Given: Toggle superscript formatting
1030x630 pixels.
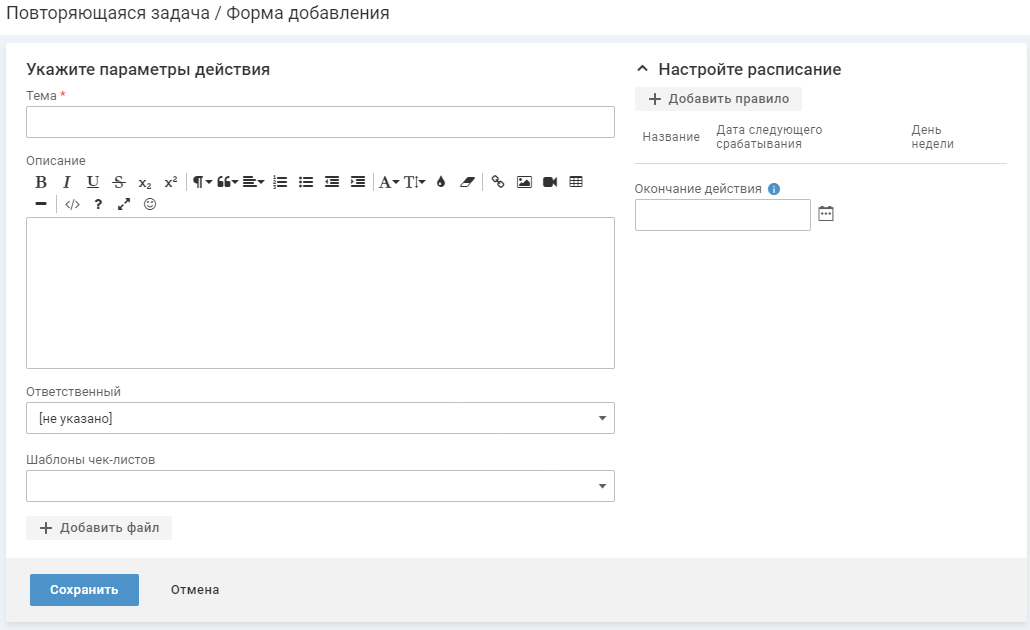Looking at the screenshot, I should coord(171,182).
